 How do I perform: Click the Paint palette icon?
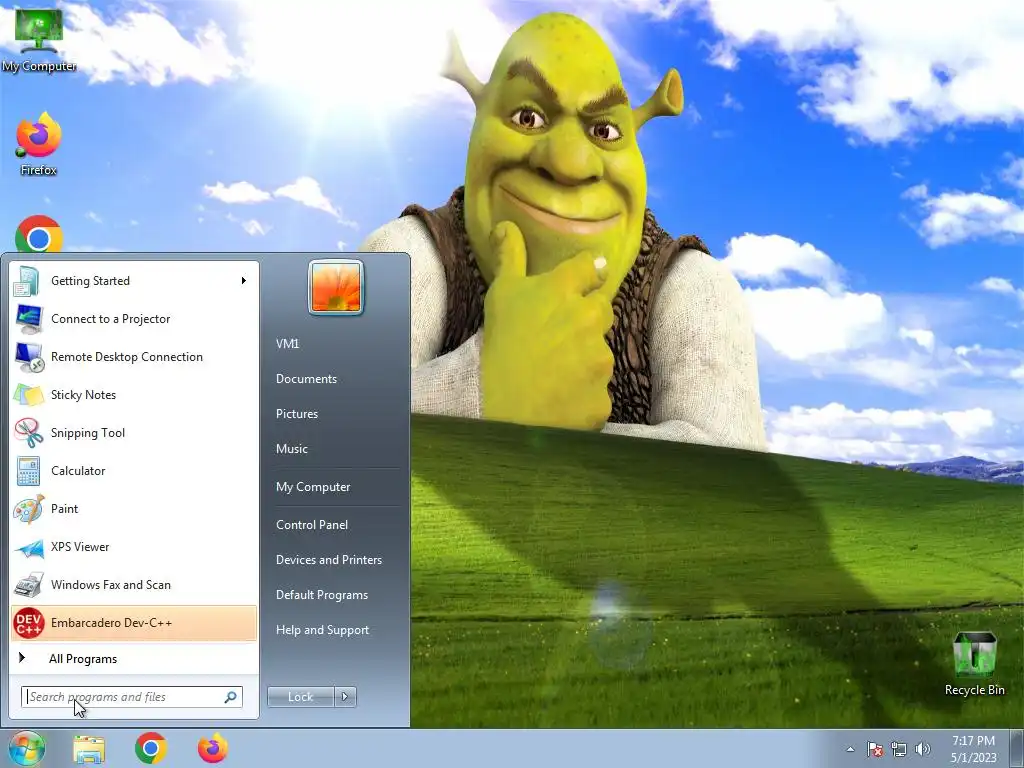pyautogui.click(x=28, y=509)
